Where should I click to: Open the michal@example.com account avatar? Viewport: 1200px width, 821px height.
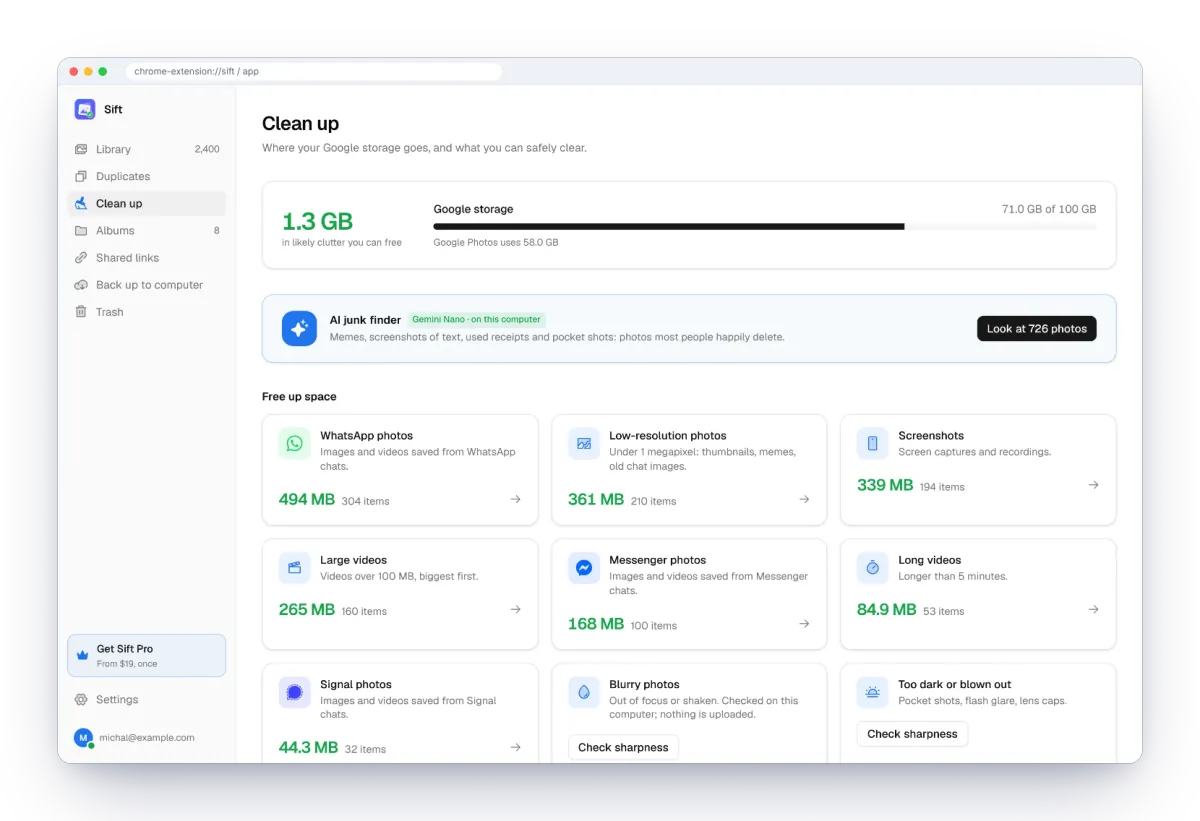tap(83, 738)
